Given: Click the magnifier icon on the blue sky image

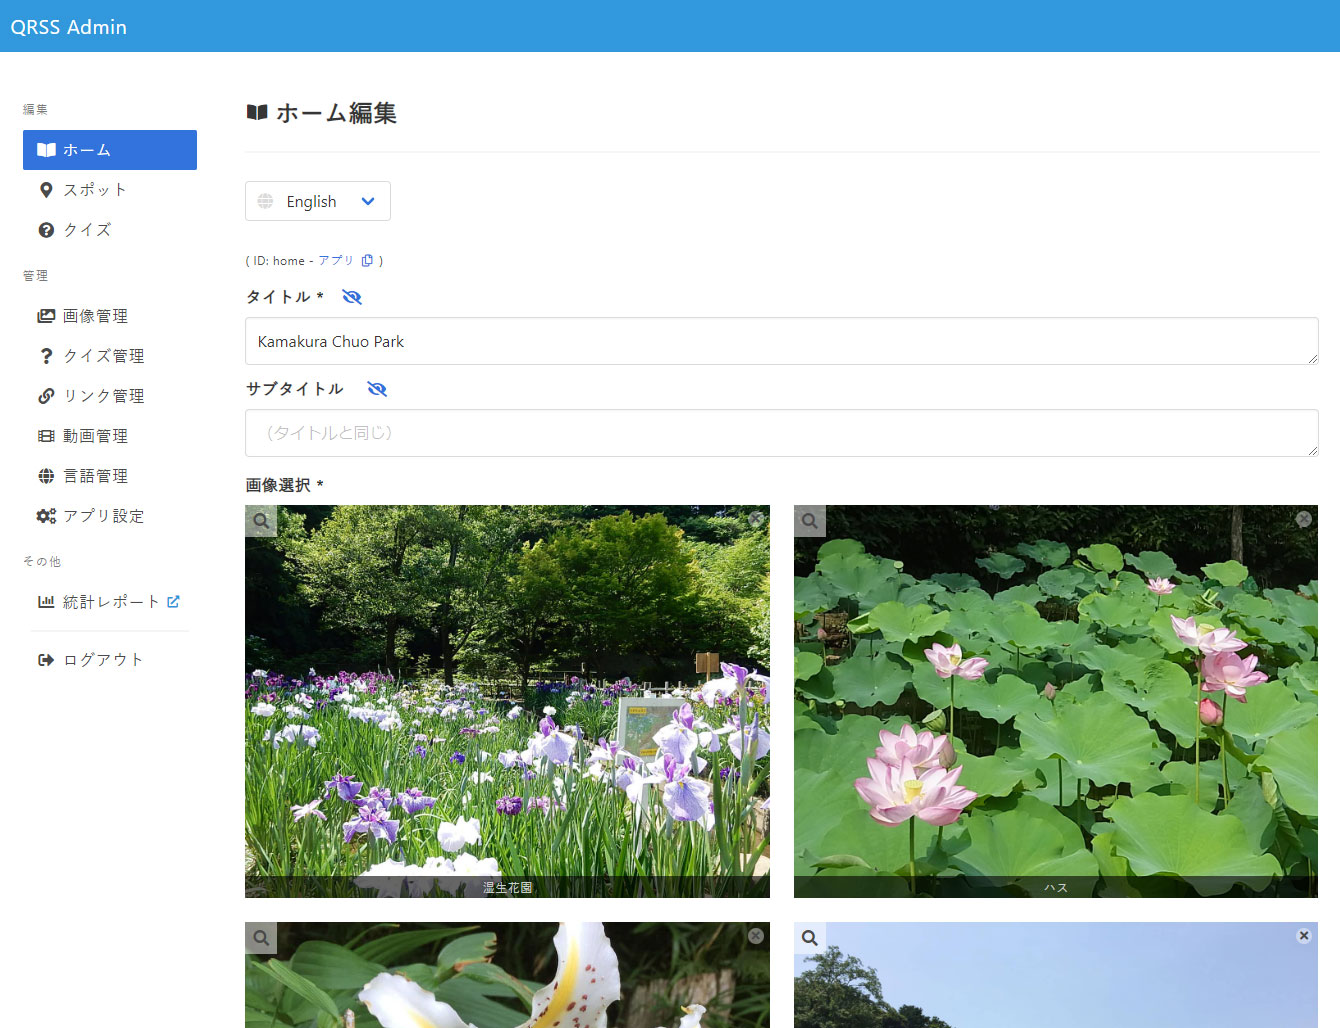Looking at the screenshot, I should pos(810,938).
